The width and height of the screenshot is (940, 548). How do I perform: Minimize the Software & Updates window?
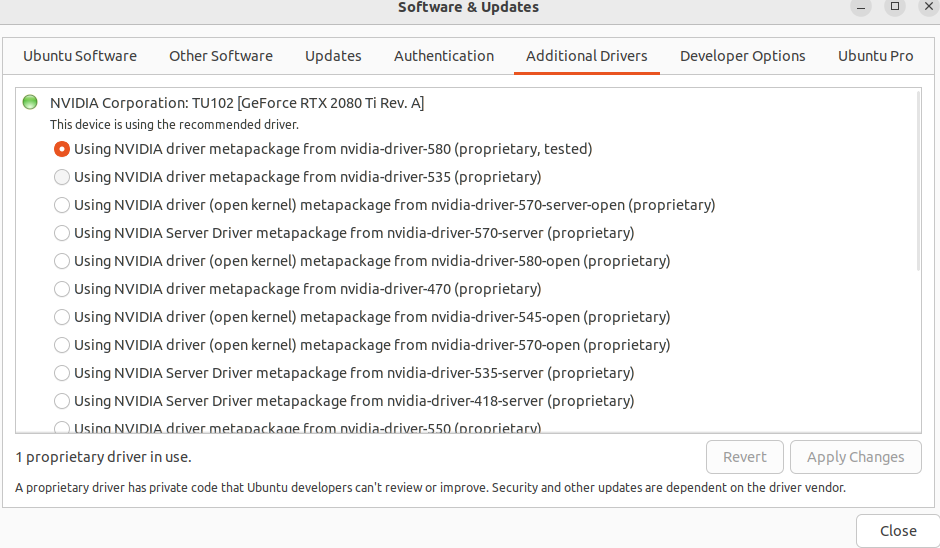click(x=861, y=7)
